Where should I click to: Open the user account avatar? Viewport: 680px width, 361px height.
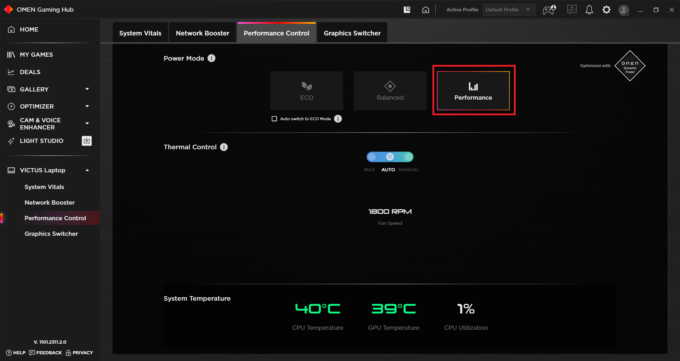click(x=624, y=10)
